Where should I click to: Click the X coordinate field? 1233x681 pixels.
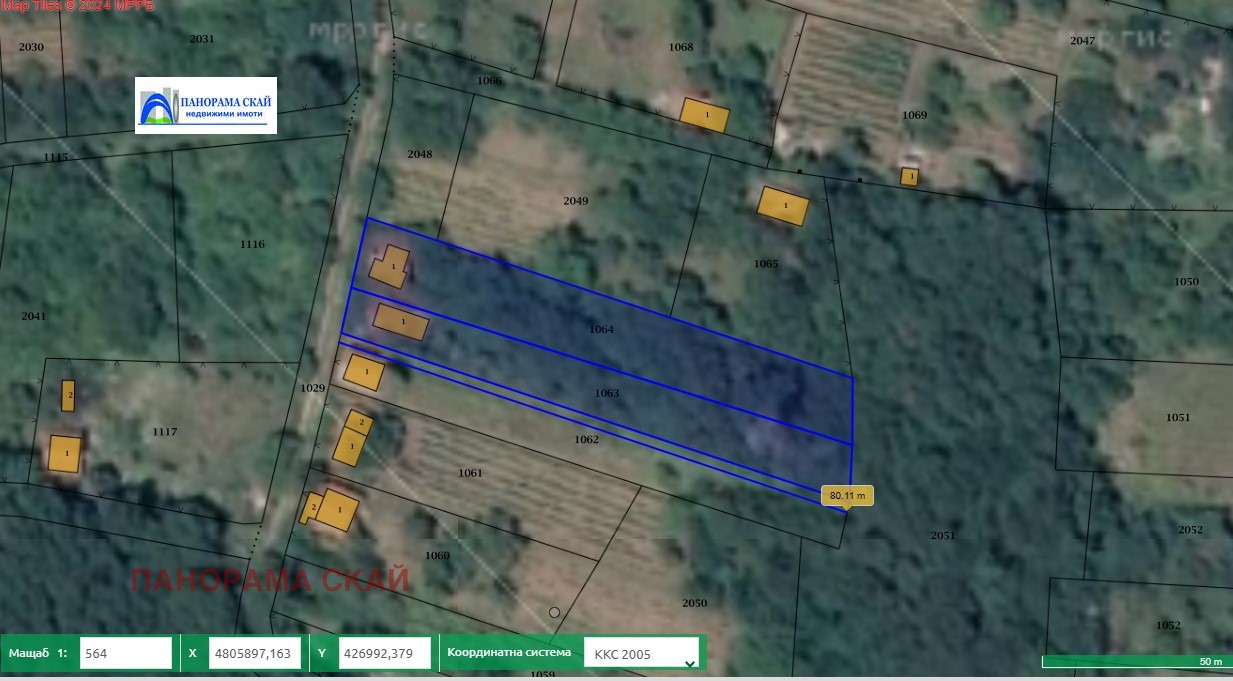click(x=254, y=653)
